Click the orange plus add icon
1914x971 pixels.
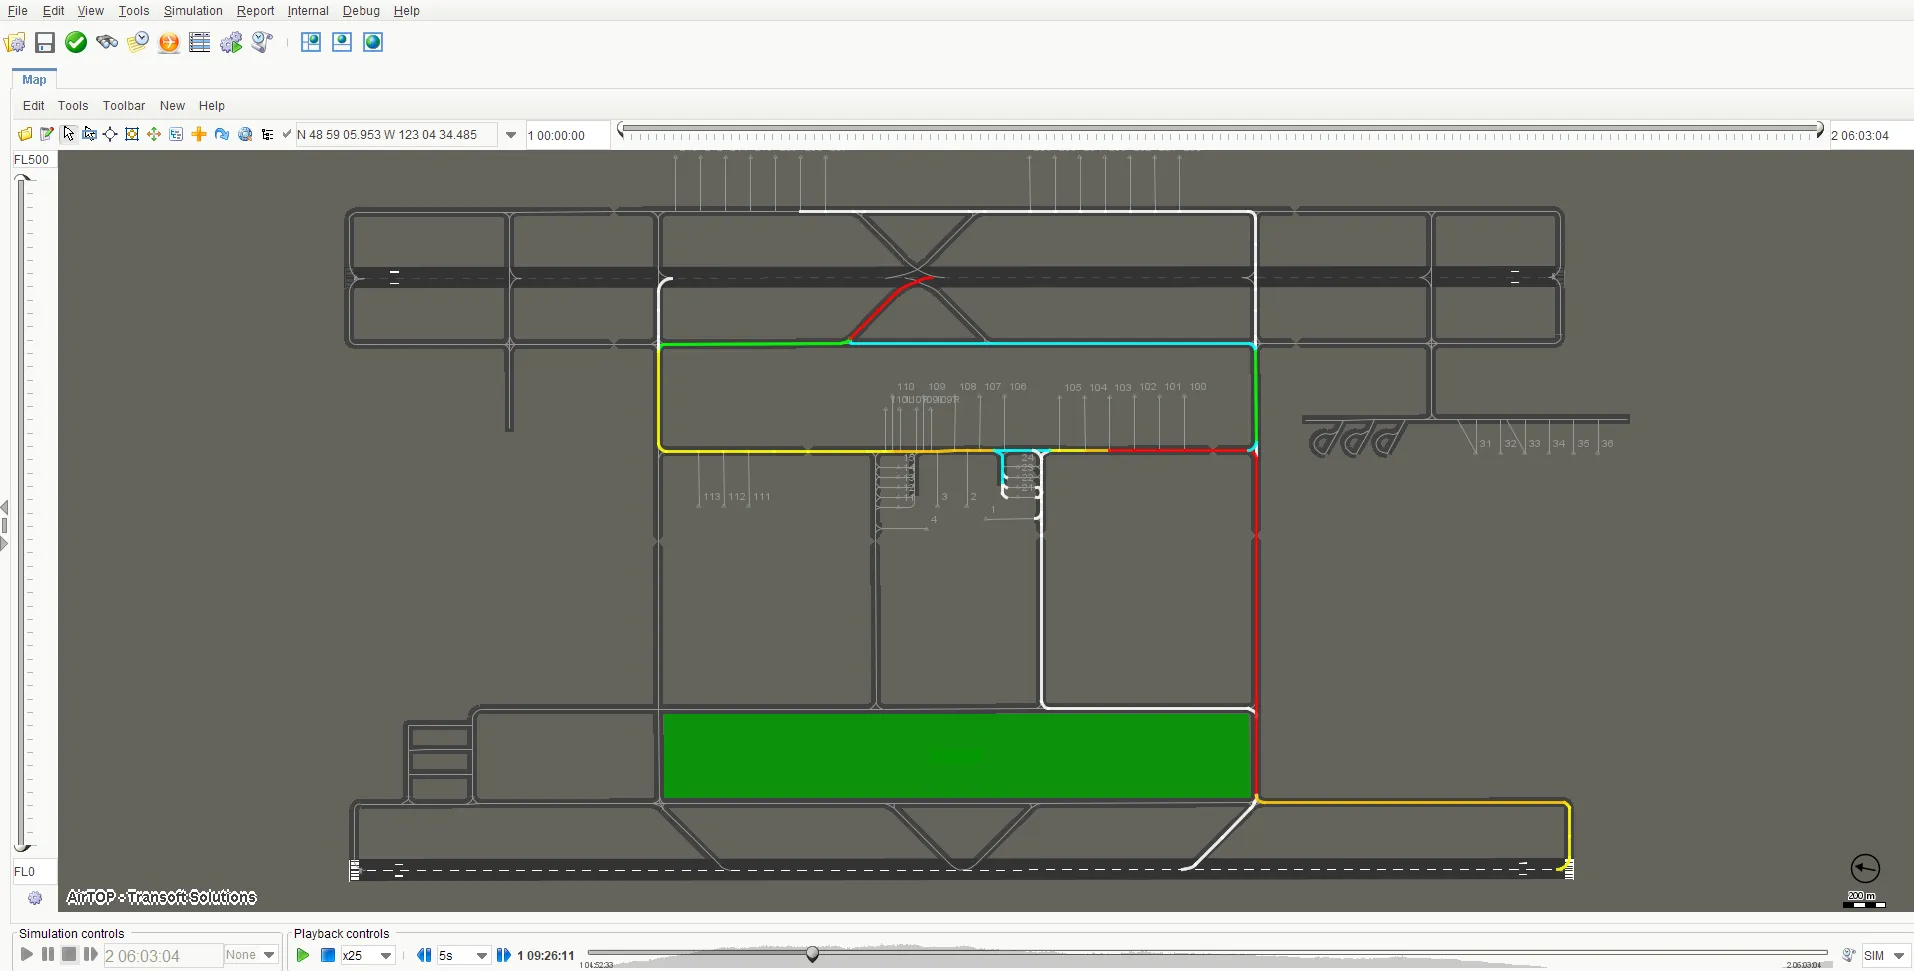199,134
